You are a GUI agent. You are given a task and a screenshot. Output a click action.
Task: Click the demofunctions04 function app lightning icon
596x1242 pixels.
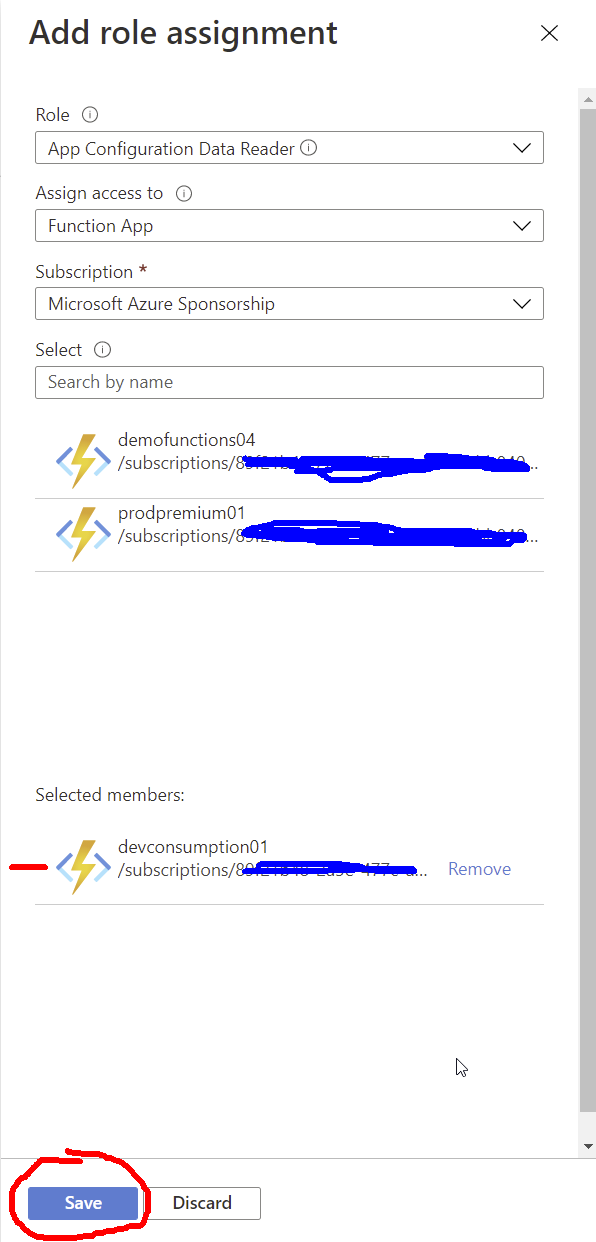coord(83,461)
